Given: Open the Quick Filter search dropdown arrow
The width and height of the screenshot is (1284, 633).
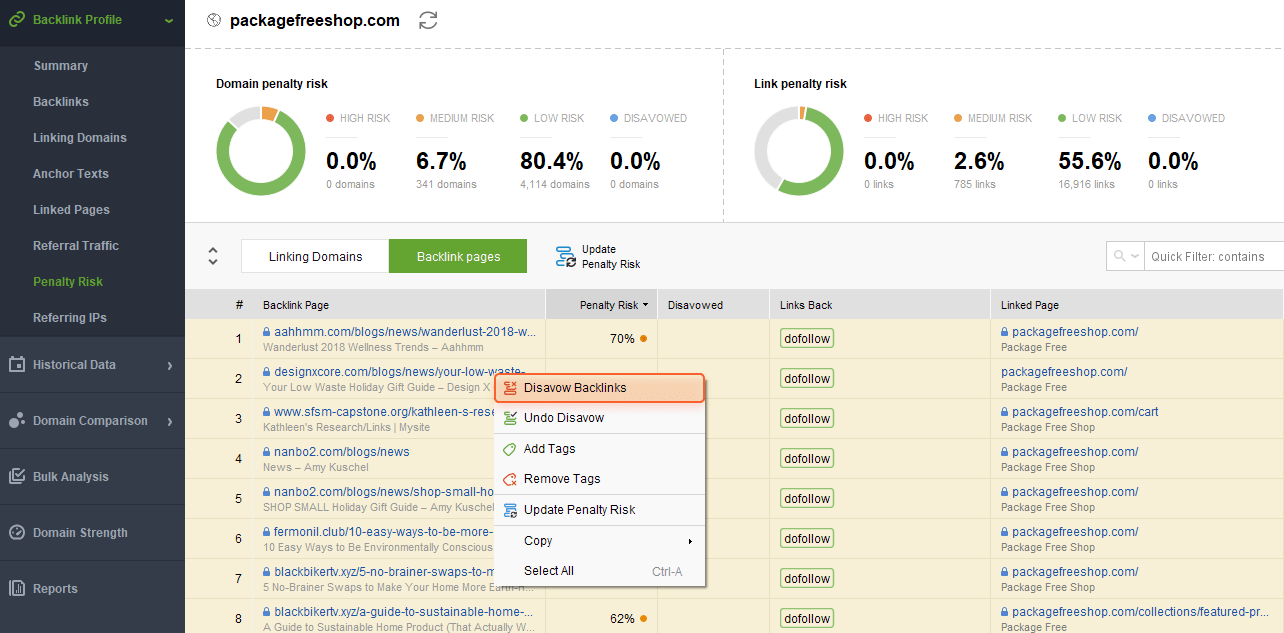Looking at the screenshot, I should coord(1135,256).
